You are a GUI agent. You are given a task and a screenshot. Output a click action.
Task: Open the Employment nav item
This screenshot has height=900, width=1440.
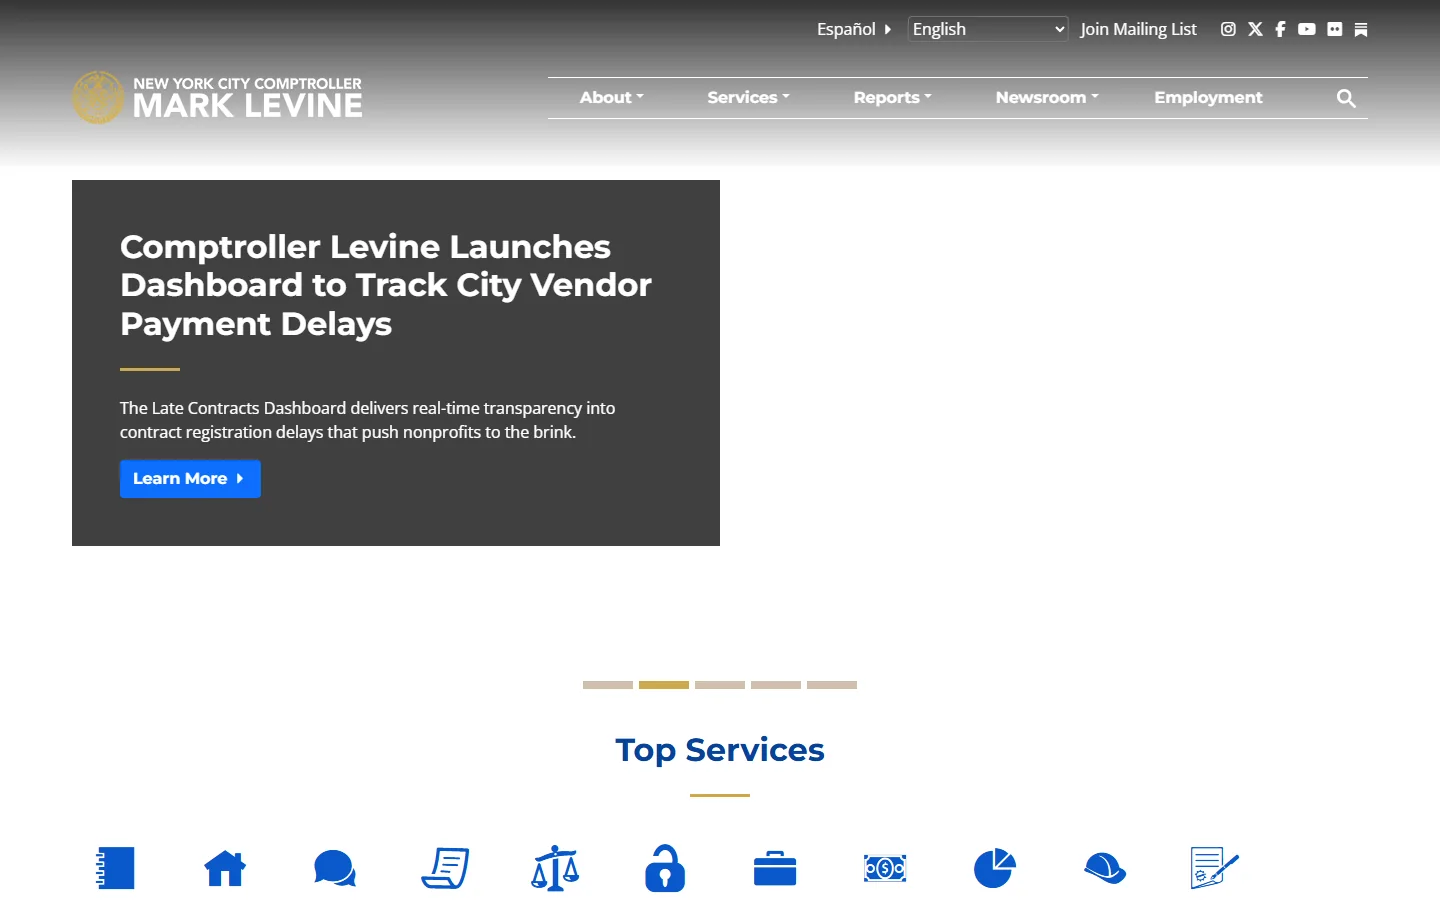click(1208, 98)
